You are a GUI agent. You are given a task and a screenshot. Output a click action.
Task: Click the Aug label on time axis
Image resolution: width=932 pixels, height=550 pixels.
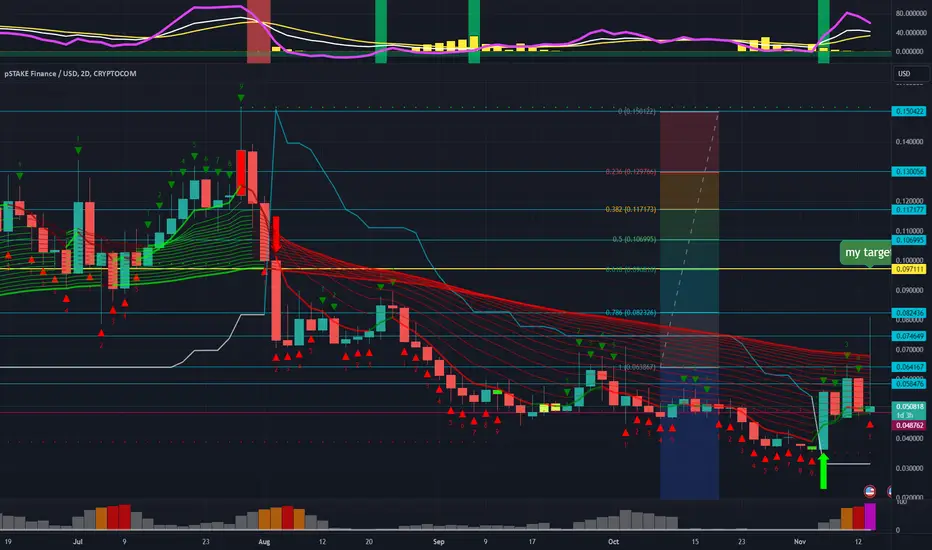coord(264,542)
